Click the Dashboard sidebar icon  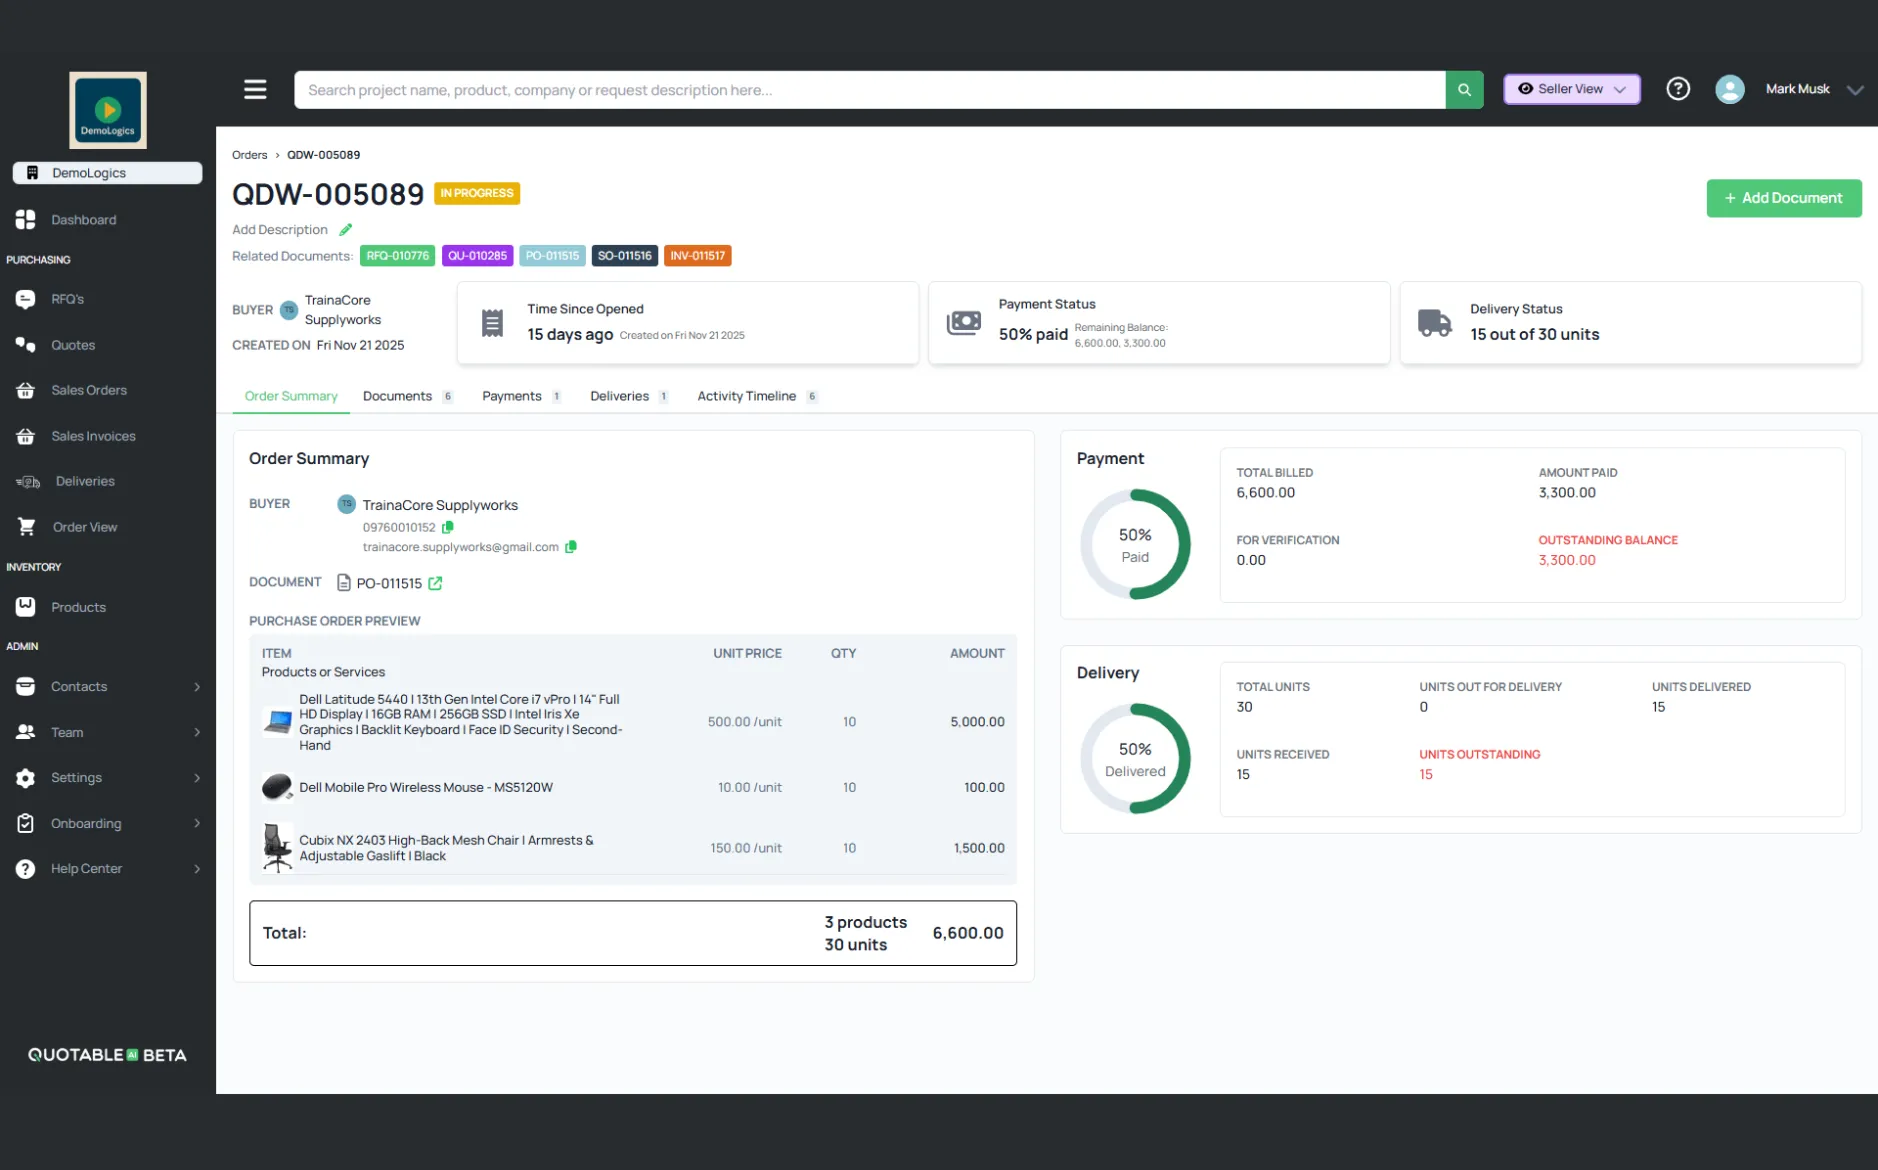[x=25, y=219]
